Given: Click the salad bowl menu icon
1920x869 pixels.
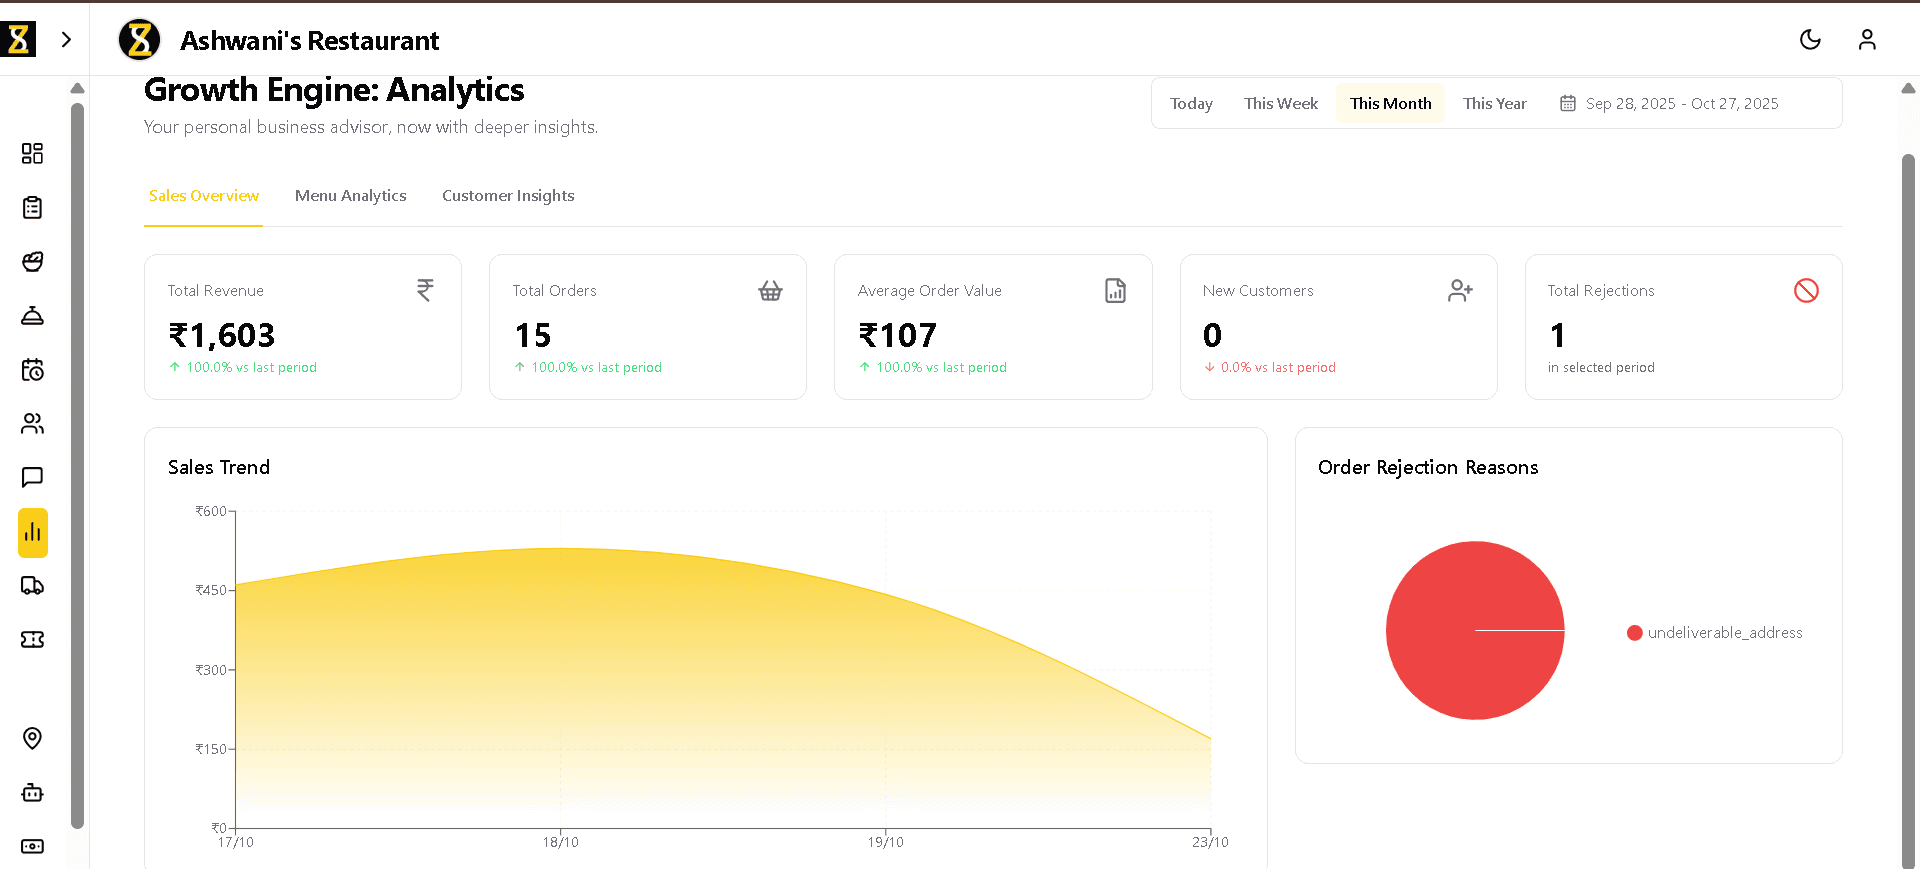Looking at the screenshot, I should coord(32,262).
